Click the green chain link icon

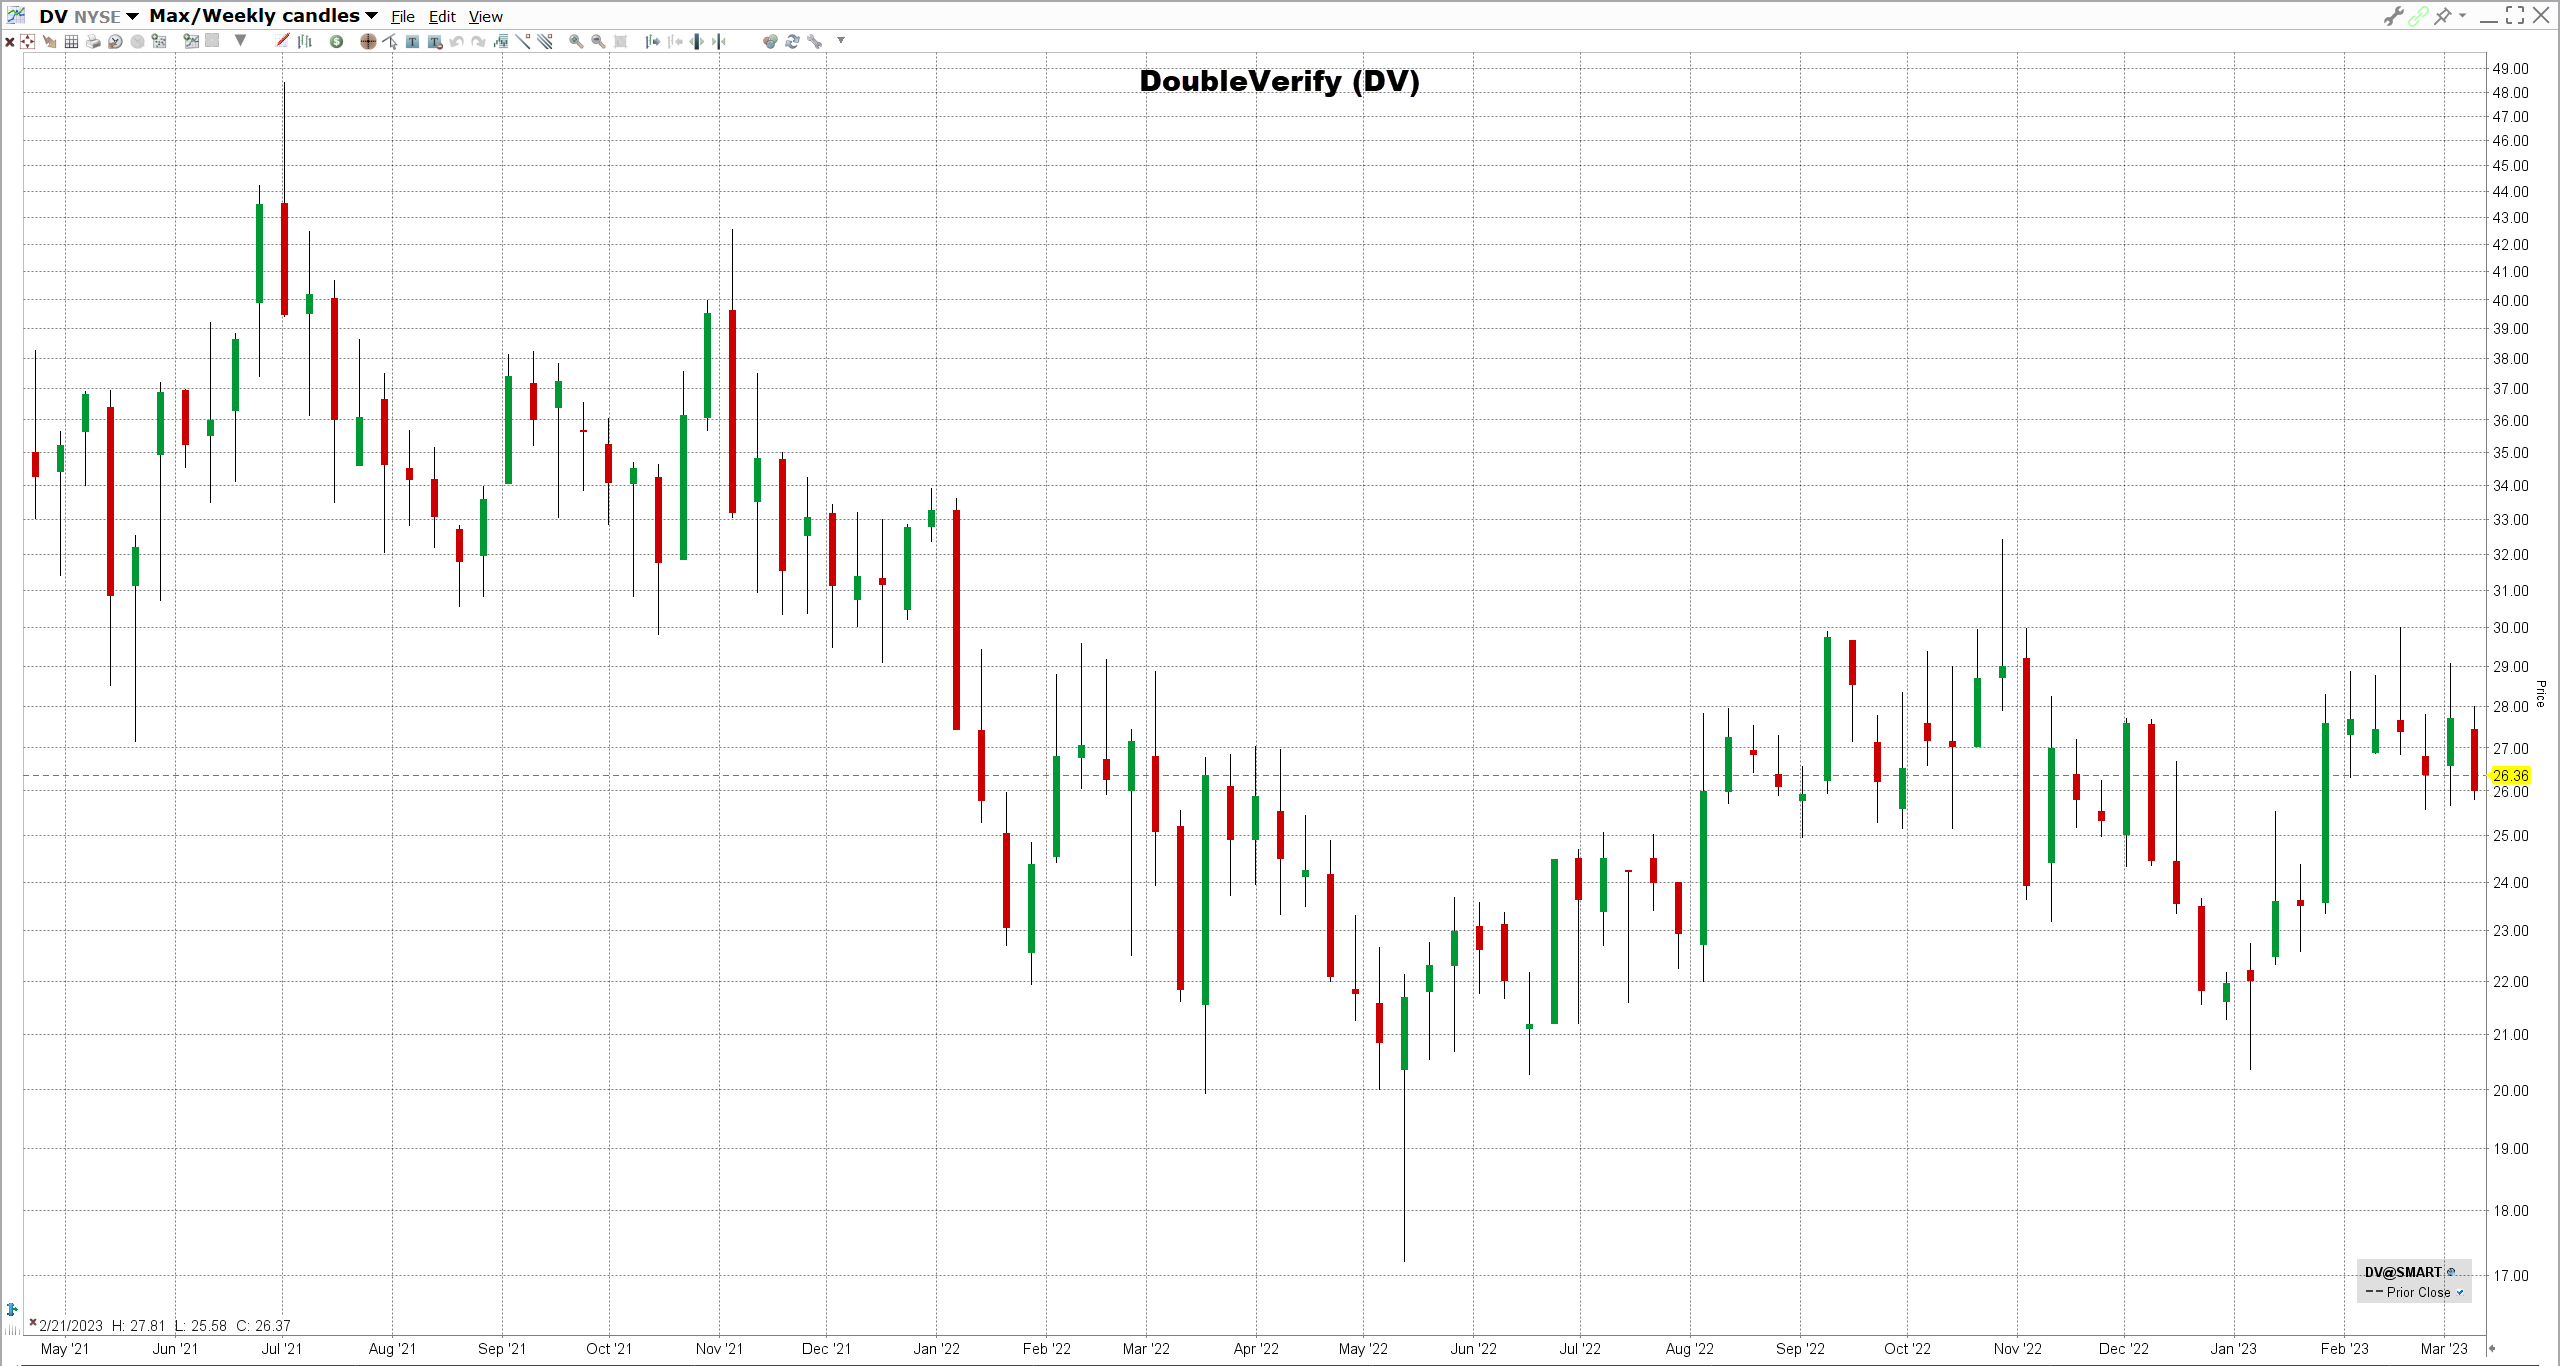pyautogui.click(x=2418, y=16)
